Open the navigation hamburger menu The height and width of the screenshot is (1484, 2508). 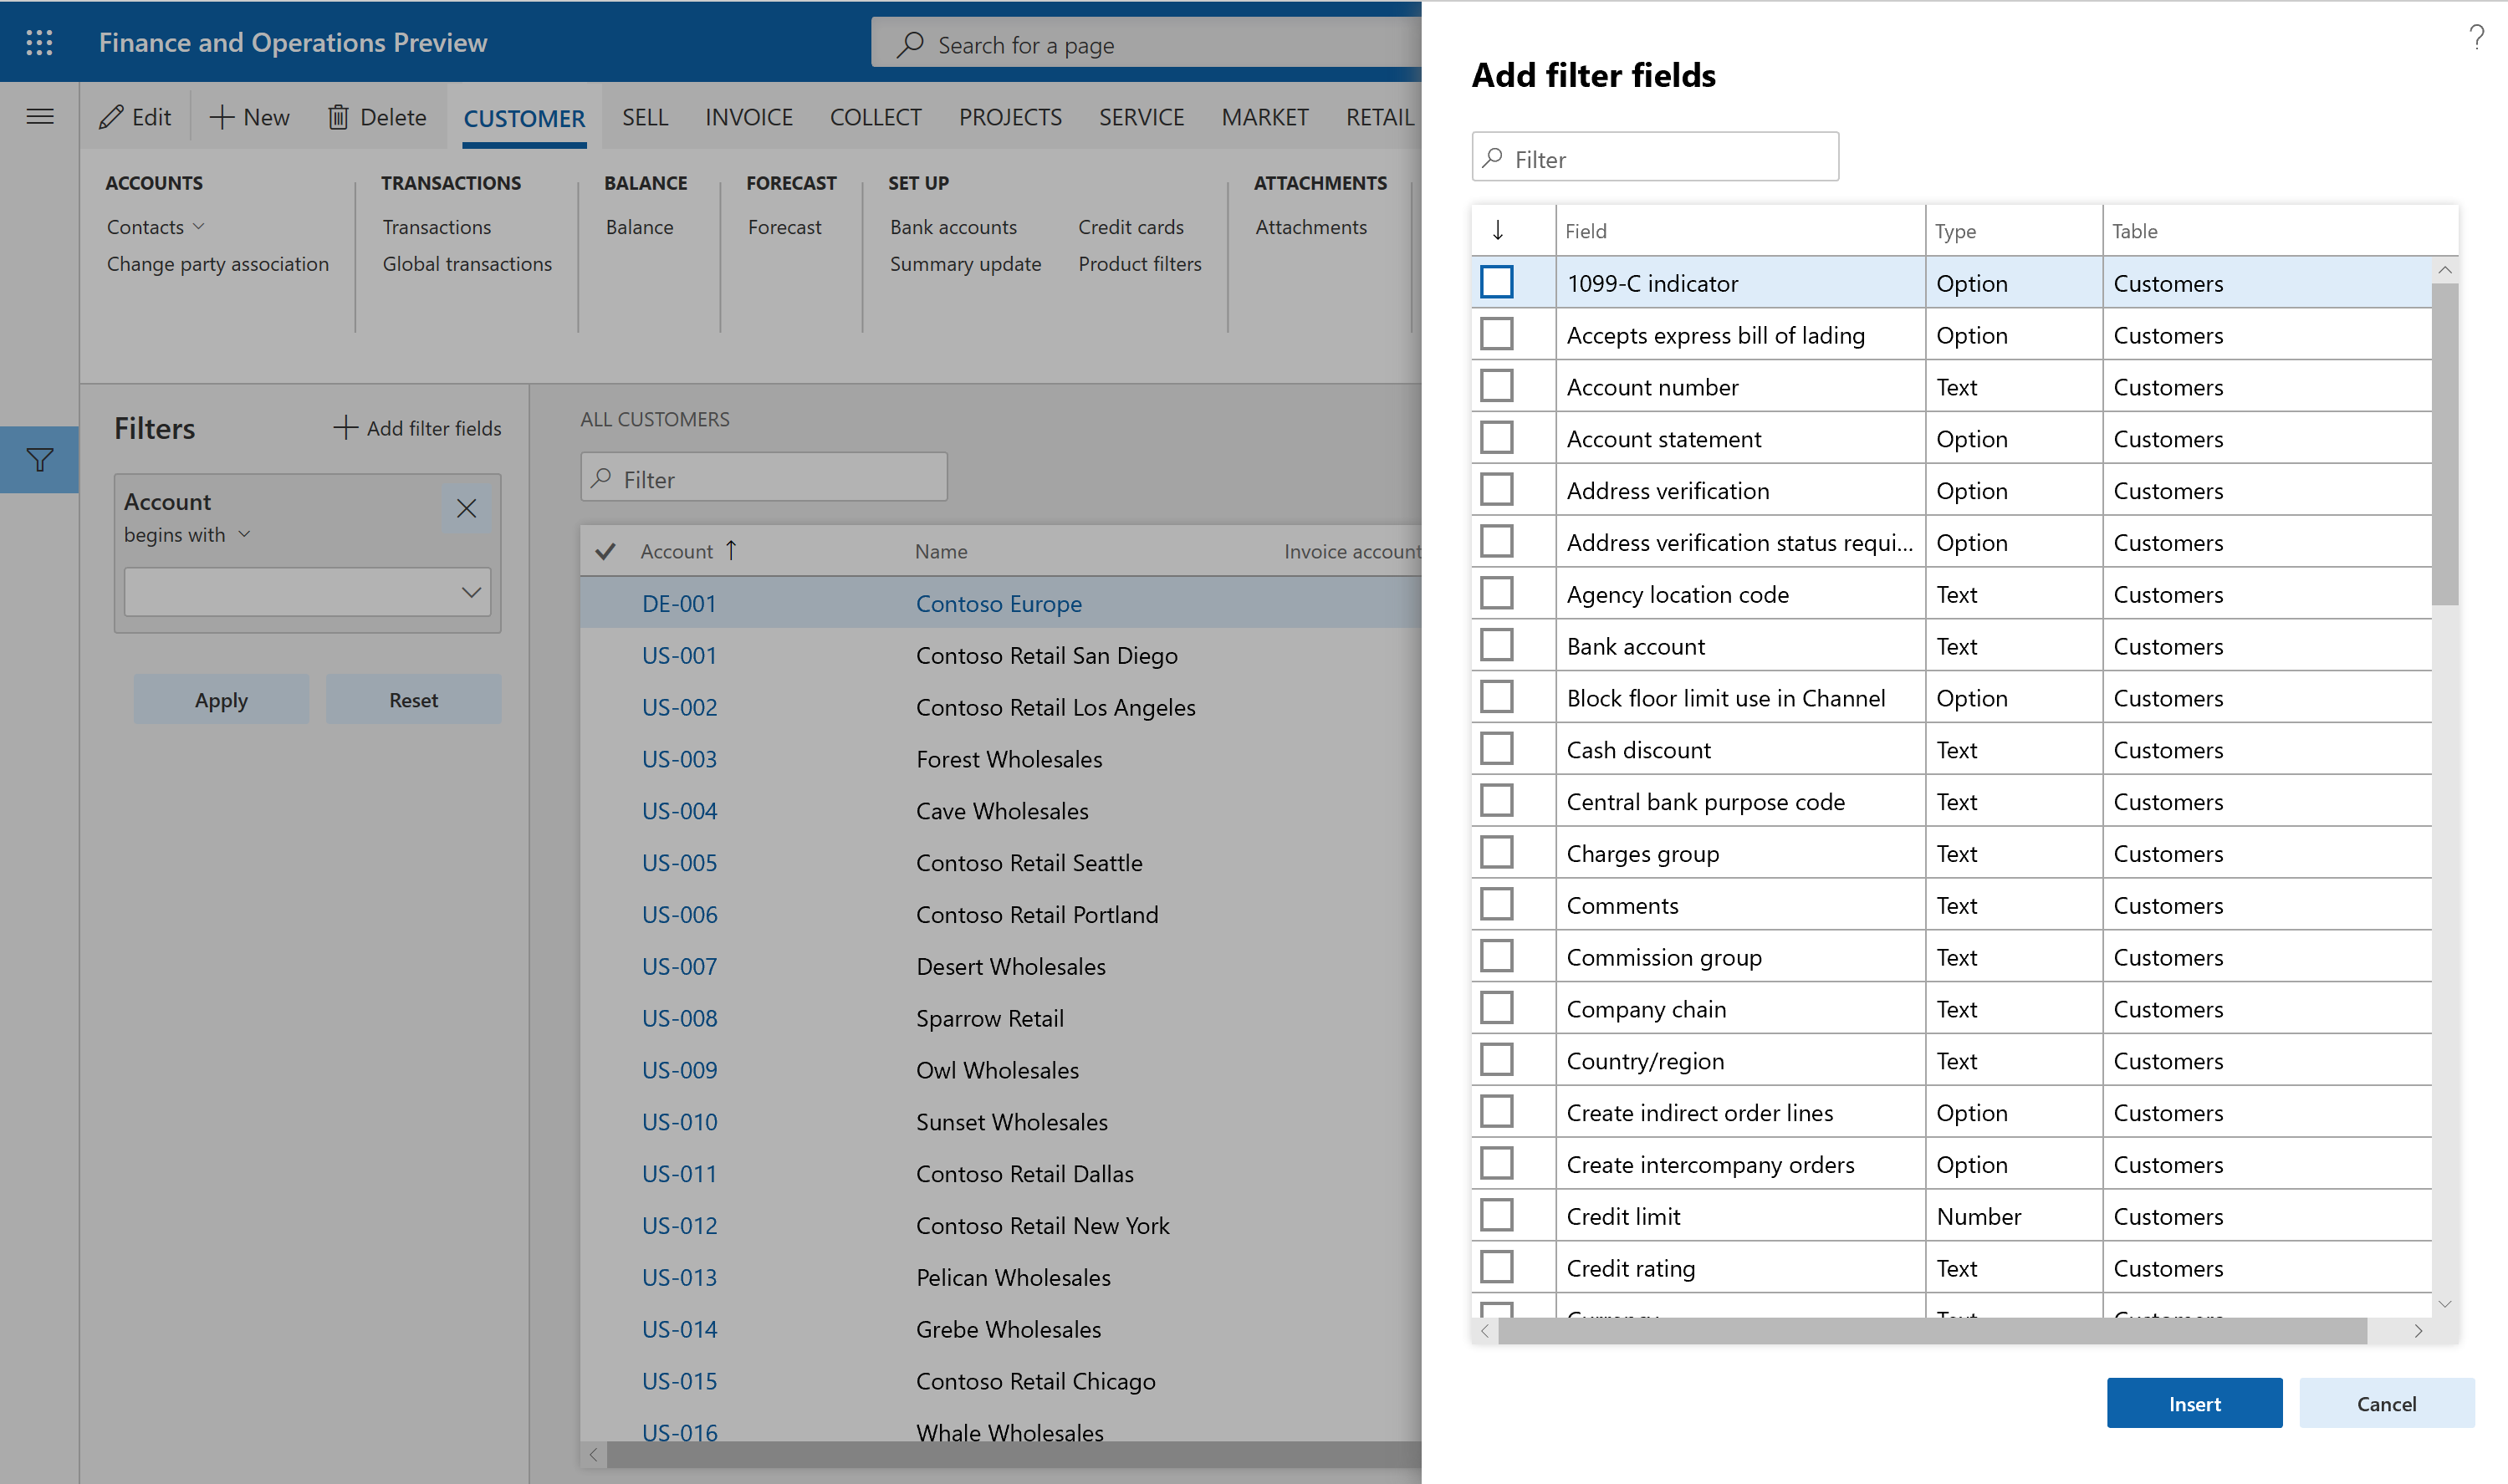click(x=38, y=115)
